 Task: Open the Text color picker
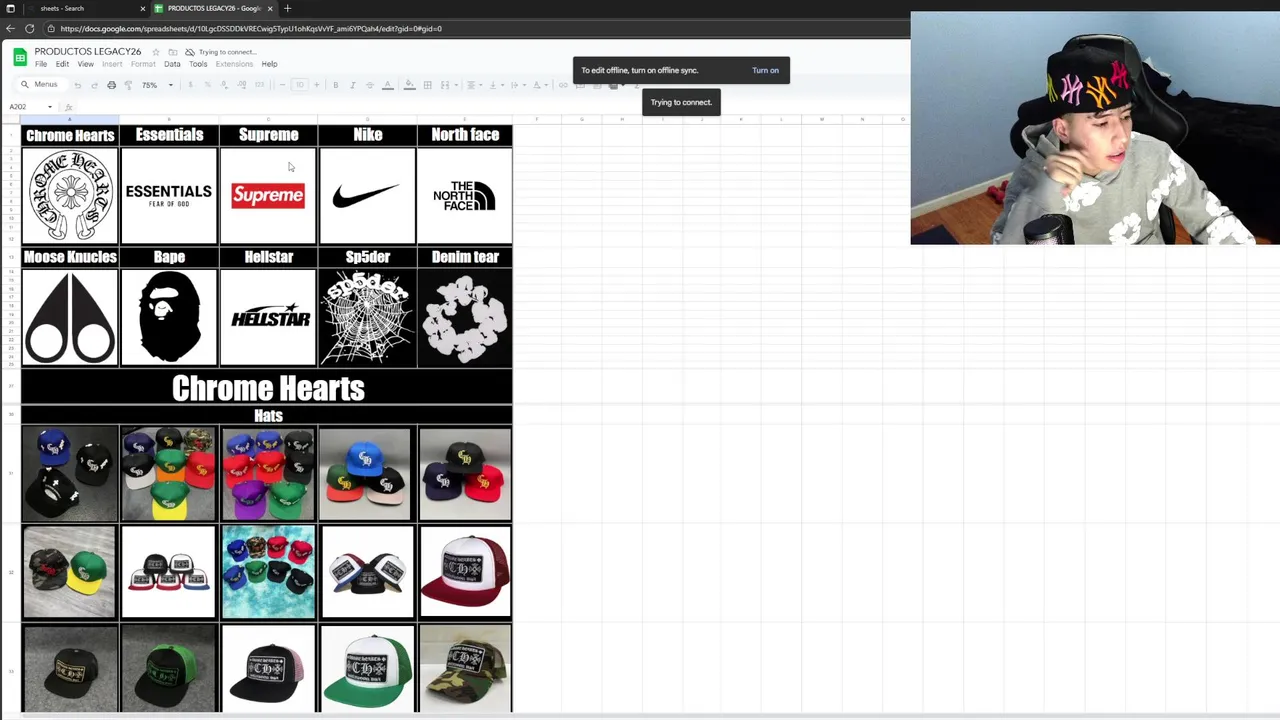(387, 85)
